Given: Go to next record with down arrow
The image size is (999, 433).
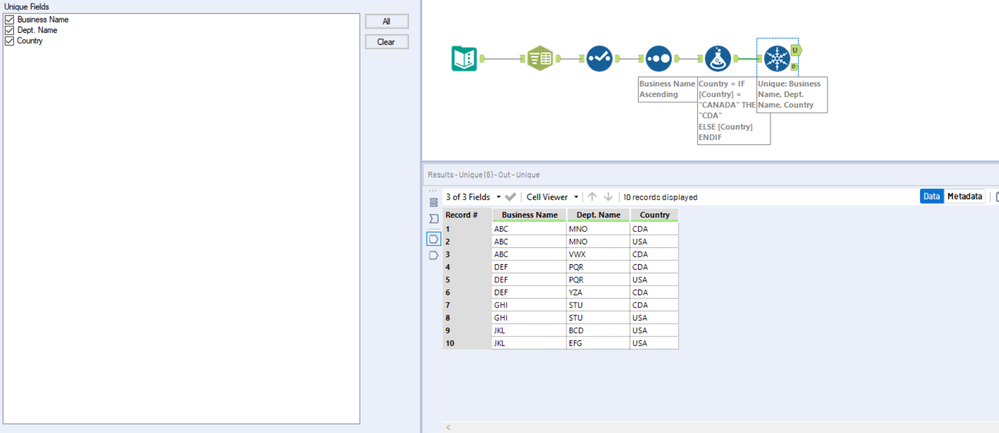Looking at the screenshot, I should tap(608, 197).
